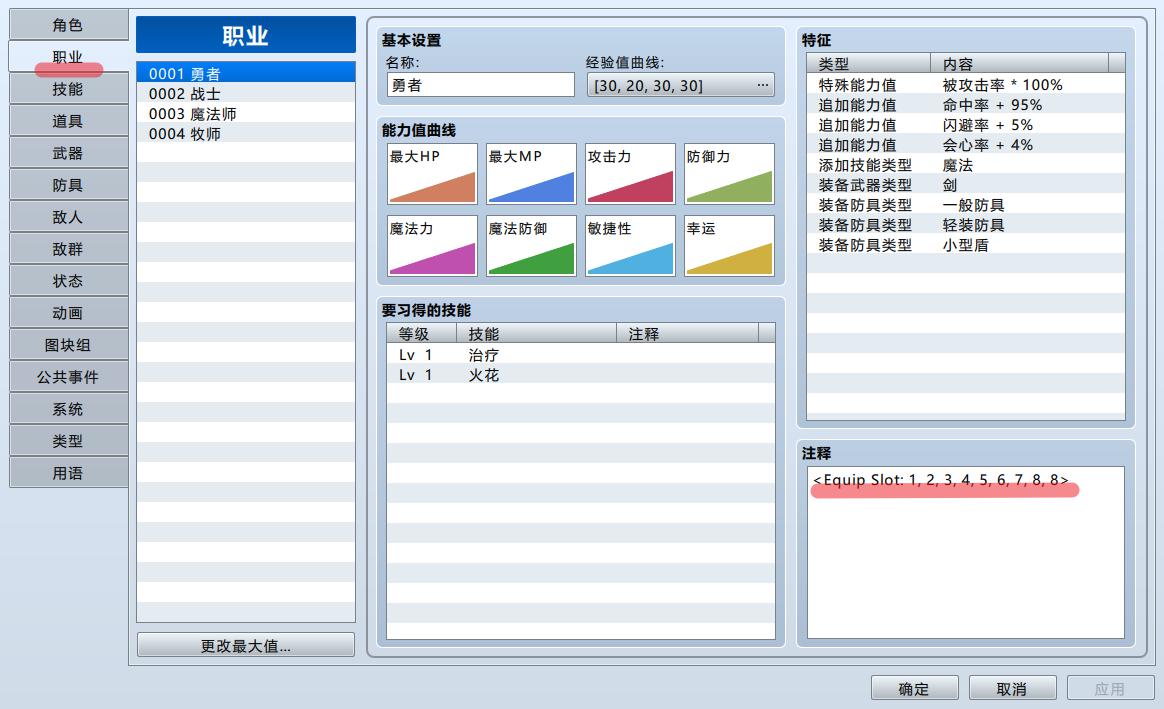Select the 火花 skill row
The height and width of the screenshot is (709, 1164).
(581, 376)
